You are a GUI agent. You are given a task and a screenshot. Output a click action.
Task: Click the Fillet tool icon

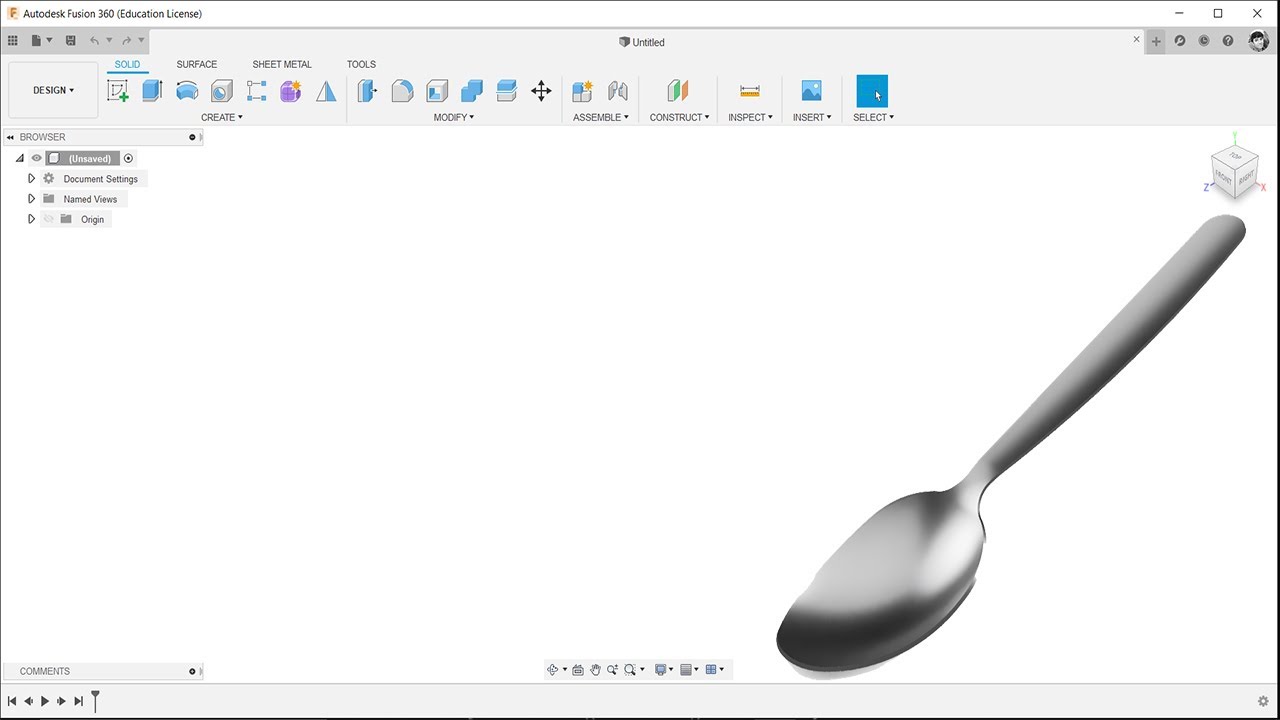pyautogui.click(x=402, y=91)
